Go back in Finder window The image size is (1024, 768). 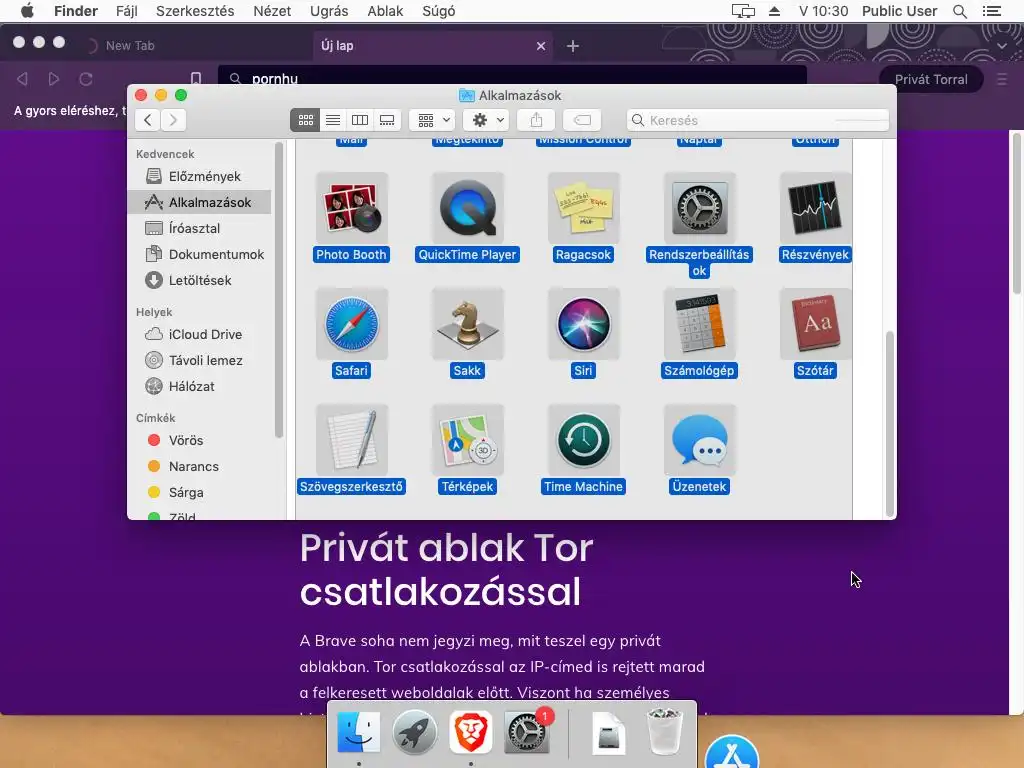(x=148, y=120)
